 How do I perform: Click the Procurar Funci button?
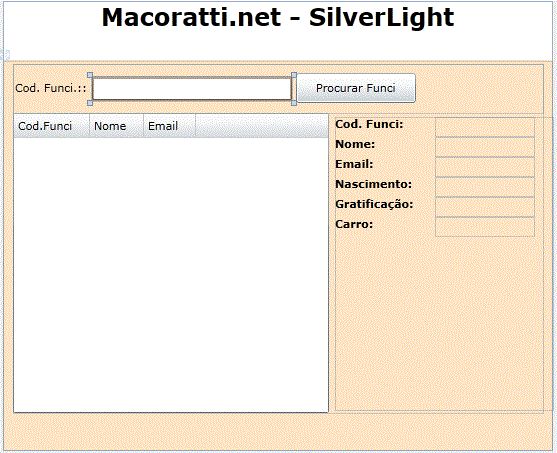coord(356,88)
